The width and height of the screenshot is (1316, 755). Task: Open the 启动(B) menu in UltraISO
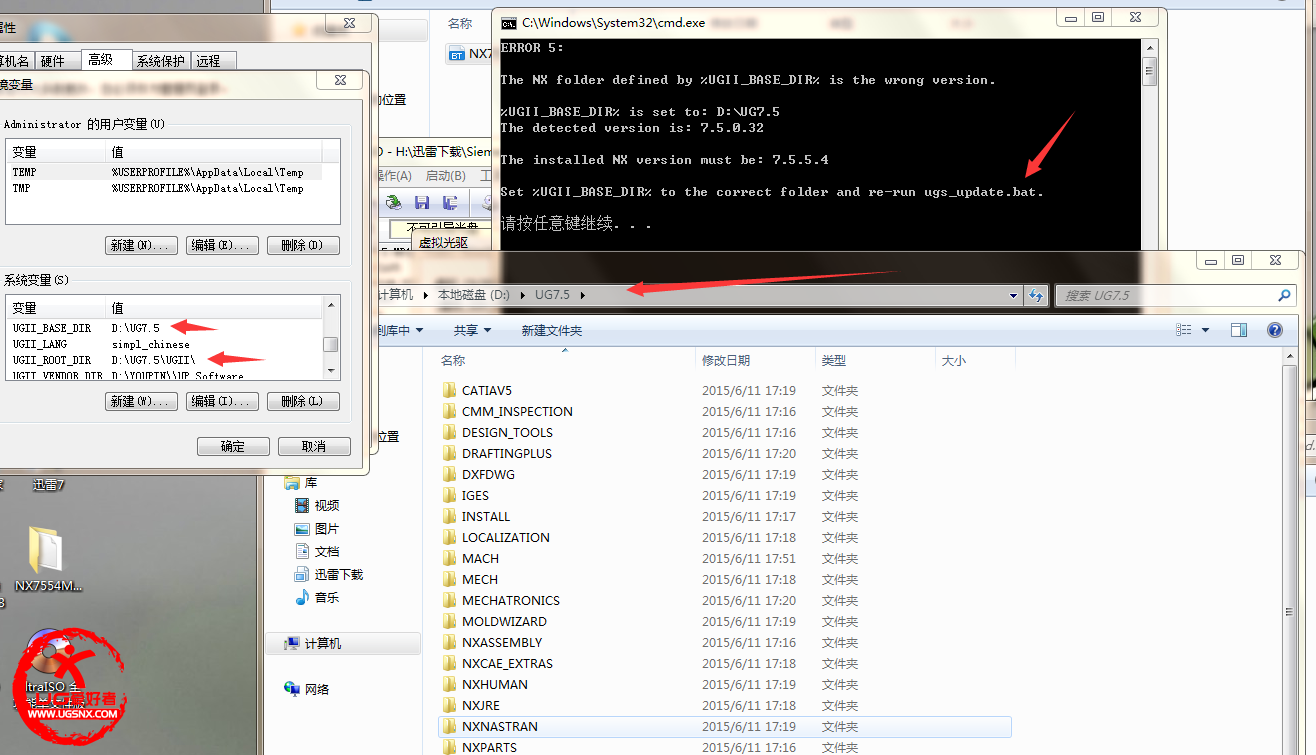445,175
